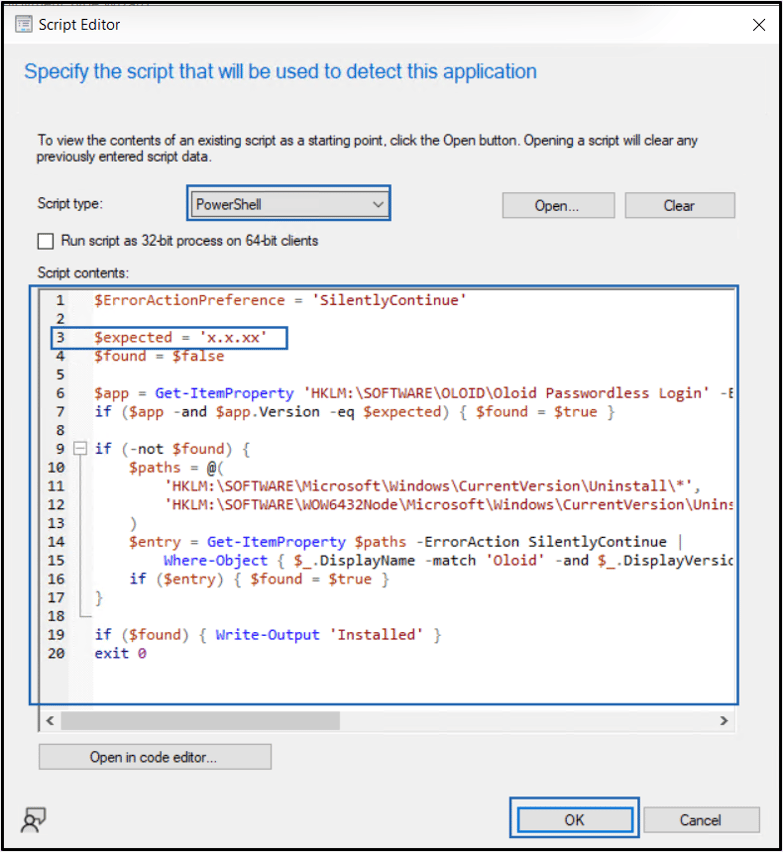Image resolution: width=783 pixels, height=852 pixels.
Task: Click the $found = $false line
Action: (x=159, y=356)
